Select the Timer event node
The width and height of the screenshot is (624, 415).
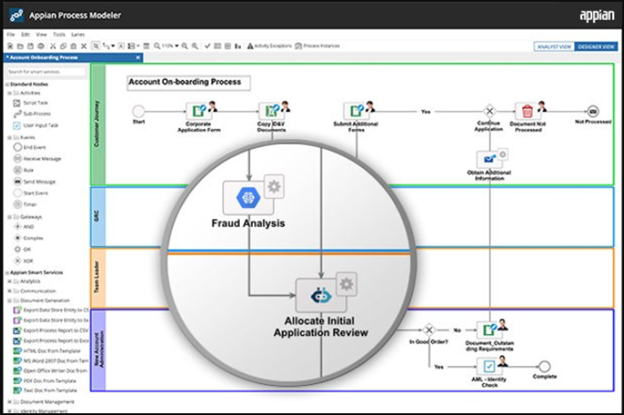(x=25, y=204)
